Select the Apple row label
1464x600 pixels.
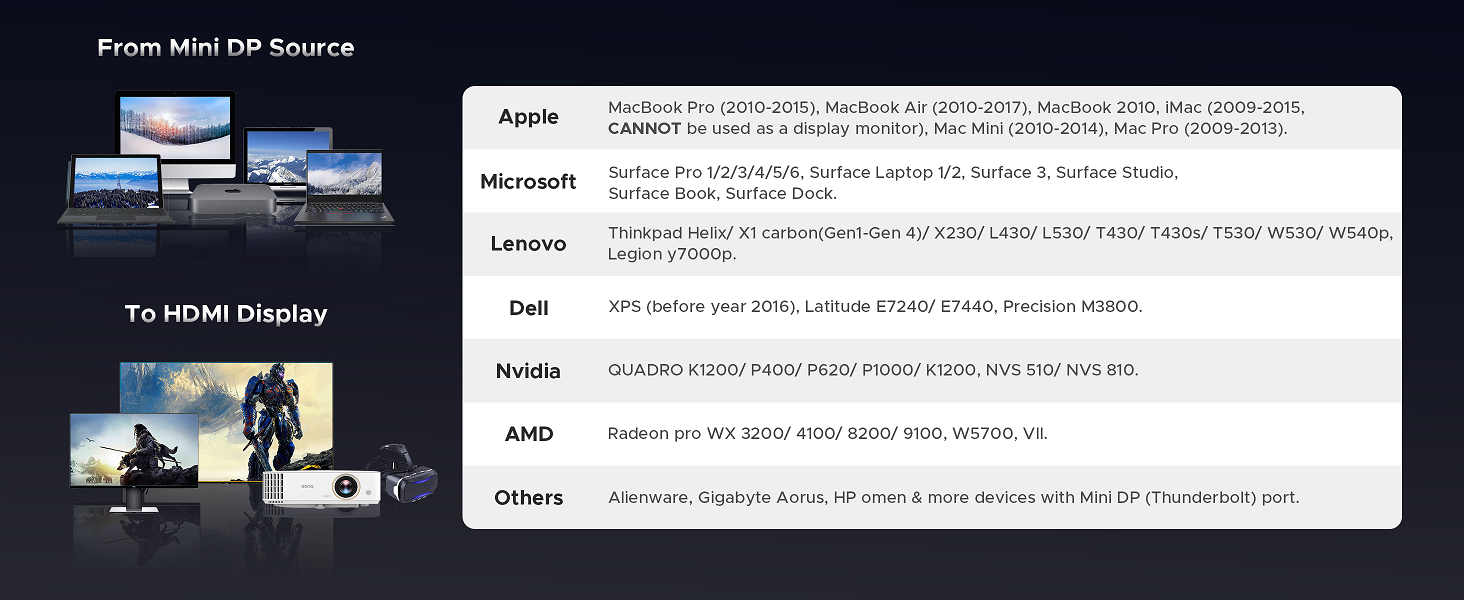(x=528, y=117)
